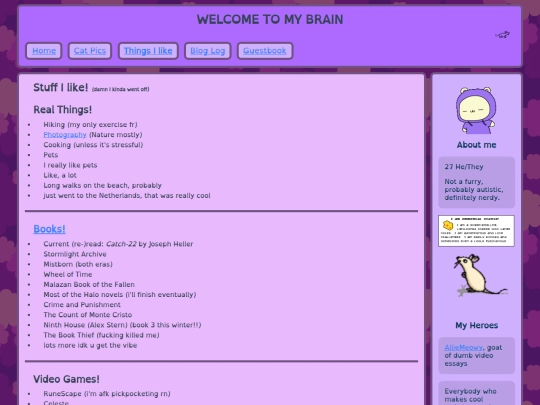Click the small rat icon in header
540x405 pixels.
point(502,34)
